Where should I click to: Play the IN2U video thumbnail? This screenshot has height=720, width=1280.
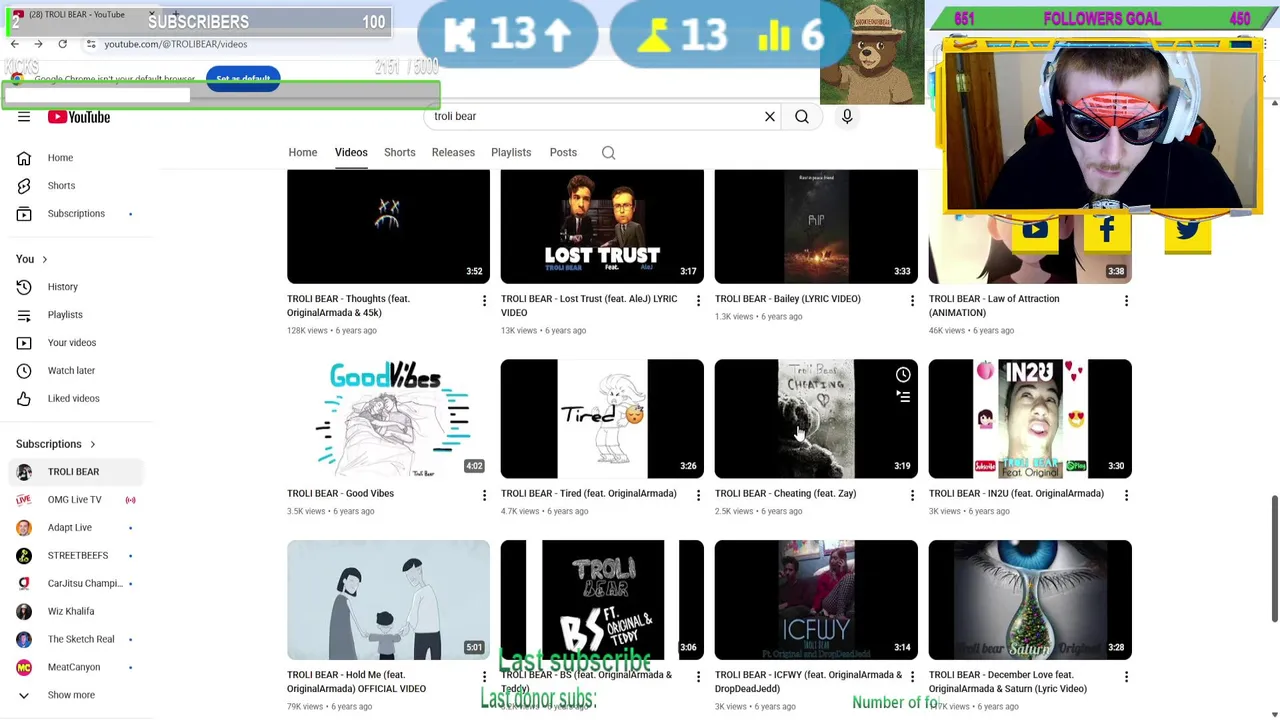(x=1030, y=419)
